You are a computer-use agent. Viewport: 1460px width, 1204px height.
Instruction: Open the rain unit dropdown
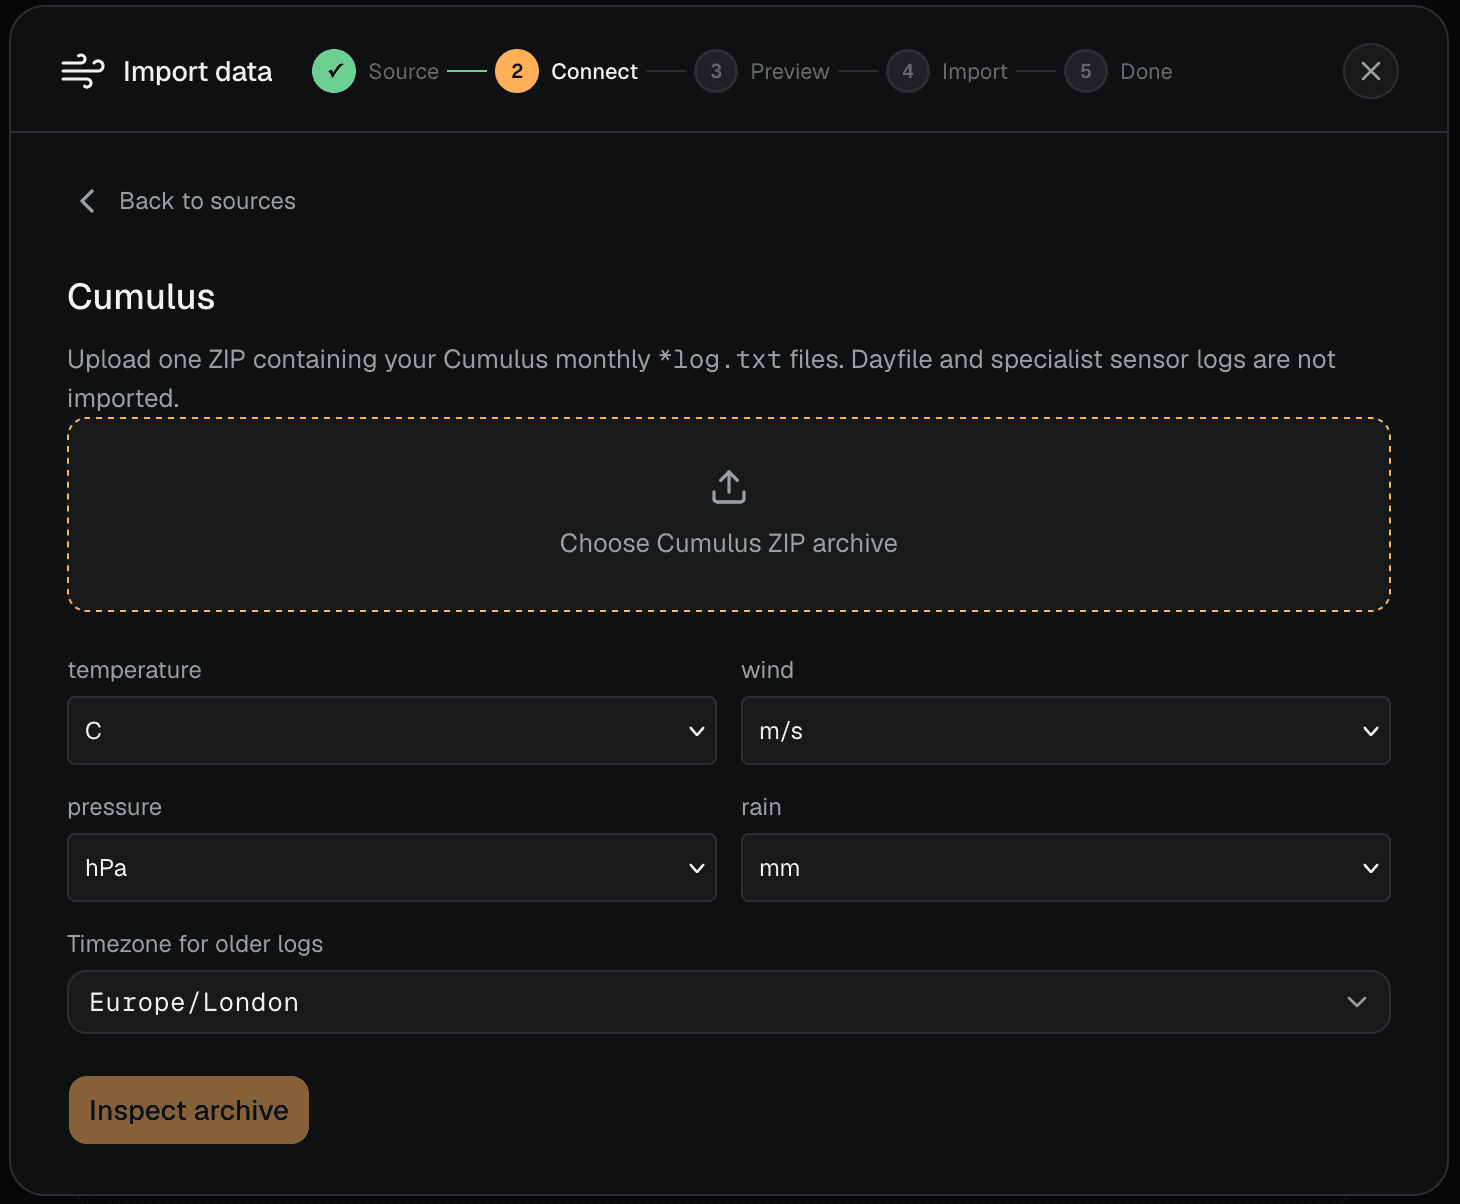(x=1066, y=868)
